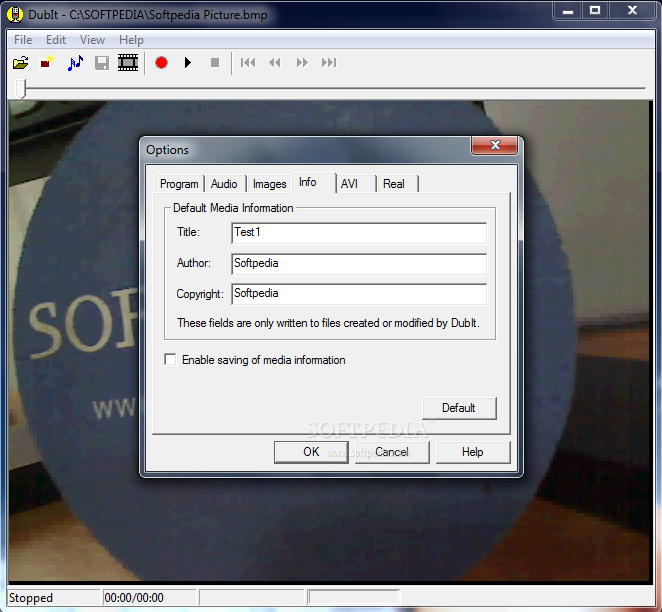Click the Author input field
The height and width of the screenshot is (612, 662).
click(x=359, y=264)
